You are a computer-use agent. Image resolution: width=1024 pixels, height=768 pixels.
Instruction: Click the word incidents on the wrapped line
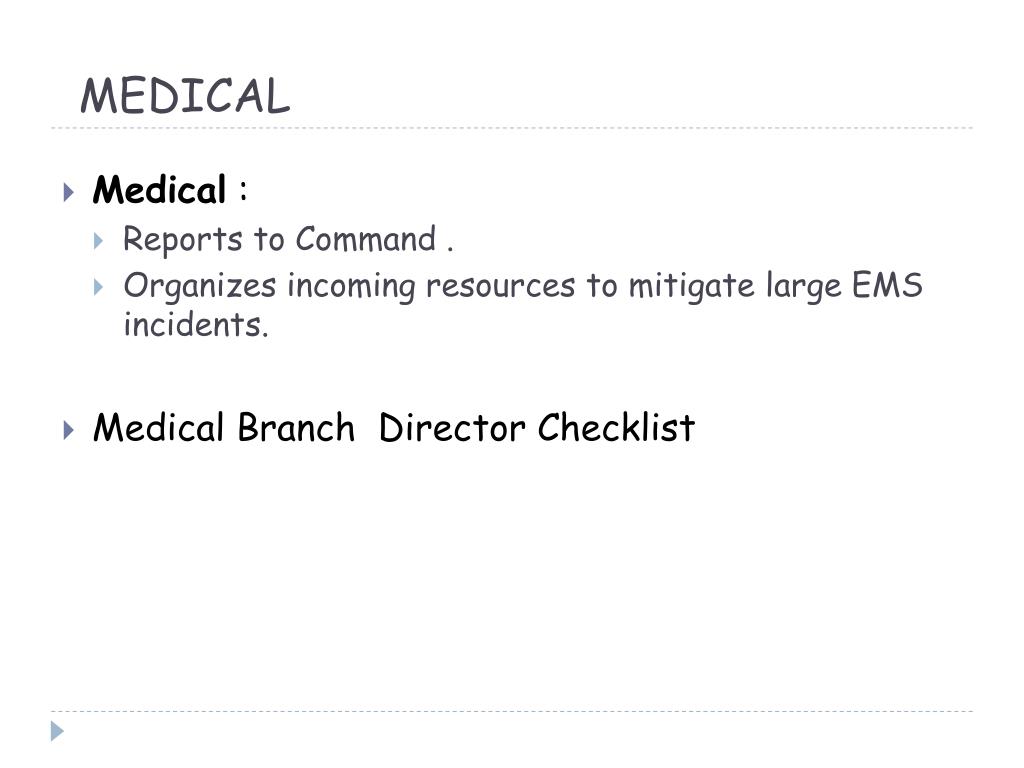(196, 325)
